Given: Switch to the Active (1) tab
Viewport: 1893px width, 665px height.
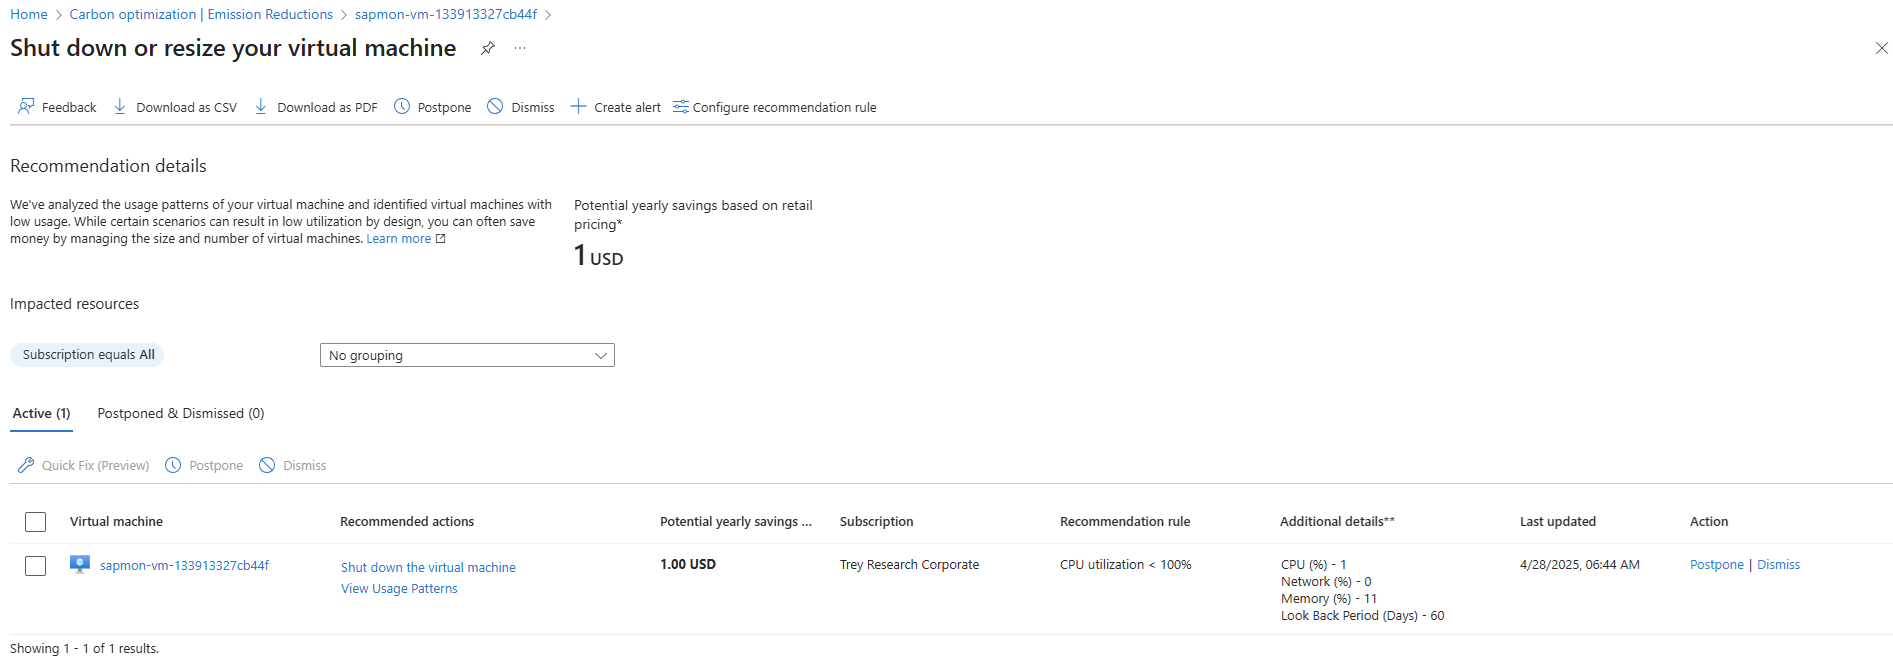Looking at the screenshot, I should click(x=41, y=413).
